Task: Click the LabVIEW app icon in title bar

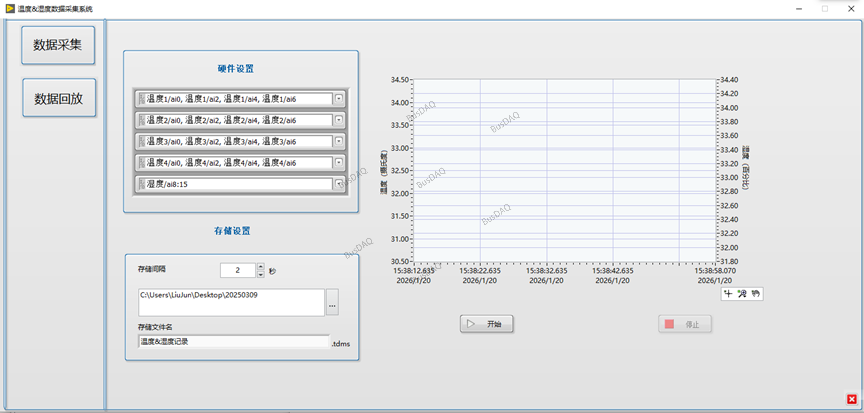Action: pyautogui.click(x=9, y=8)
